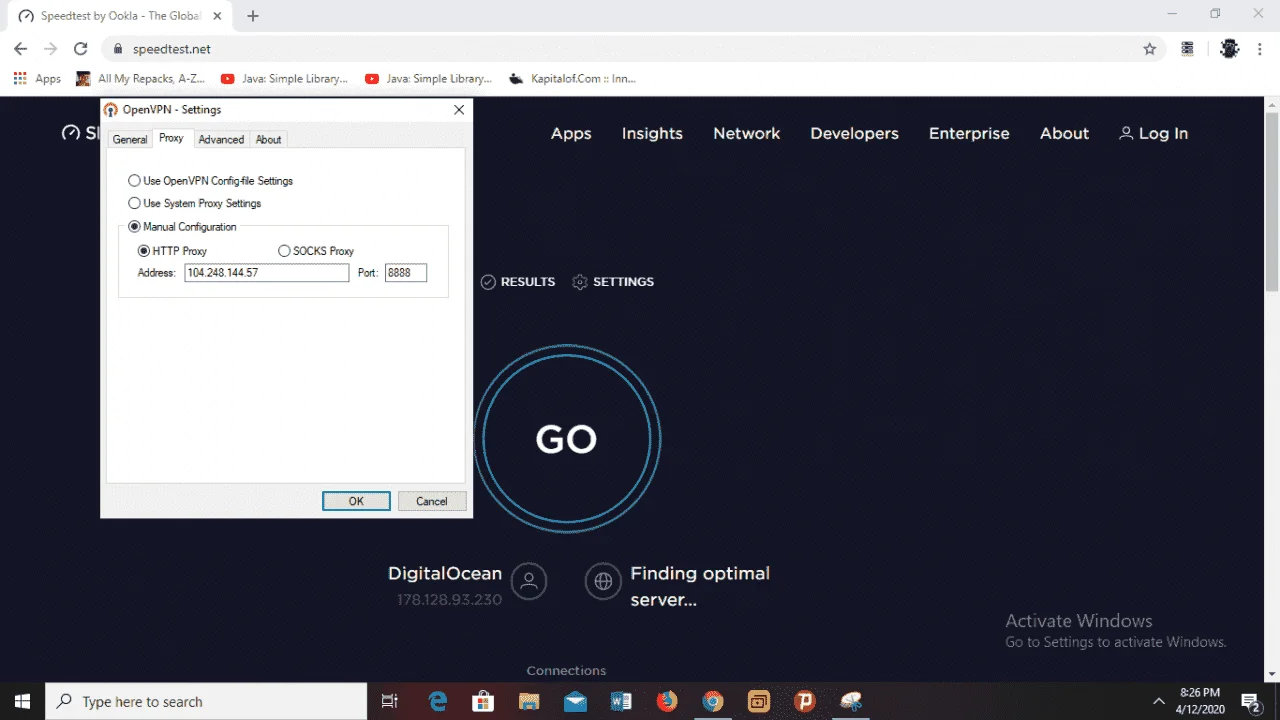Viewport: 1280px width, 720px height.
Task: Click Log In on Speedtest
Action: click(1153, 133)
